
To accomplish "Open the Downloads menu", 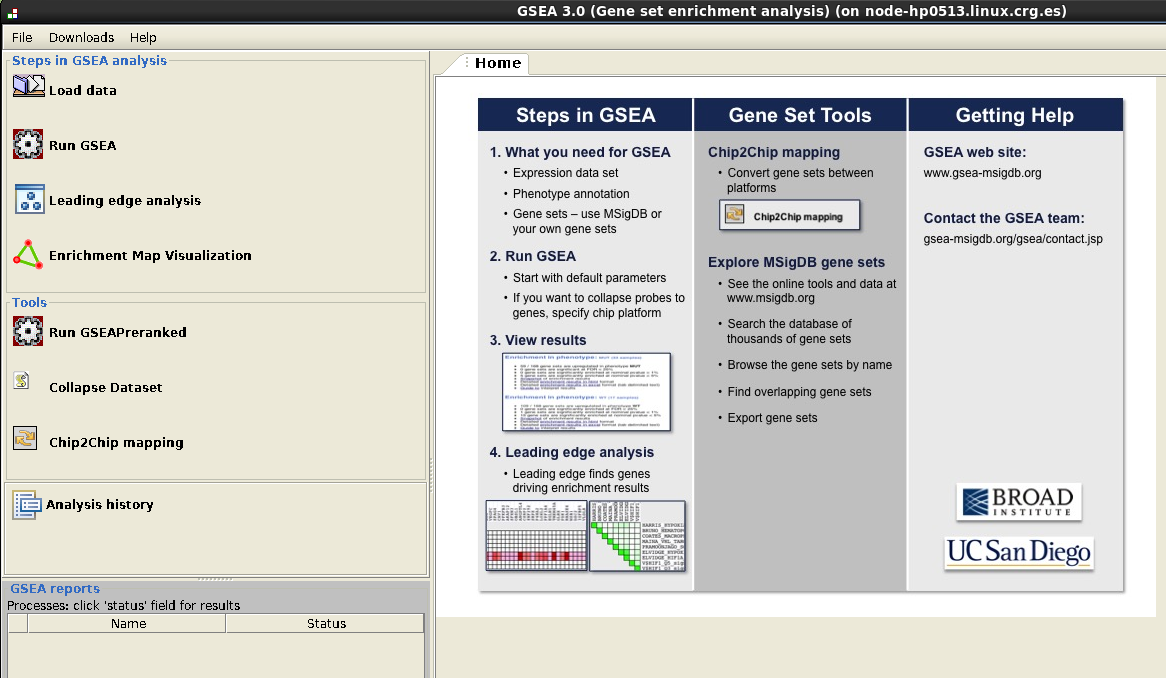I will (81, 37).
